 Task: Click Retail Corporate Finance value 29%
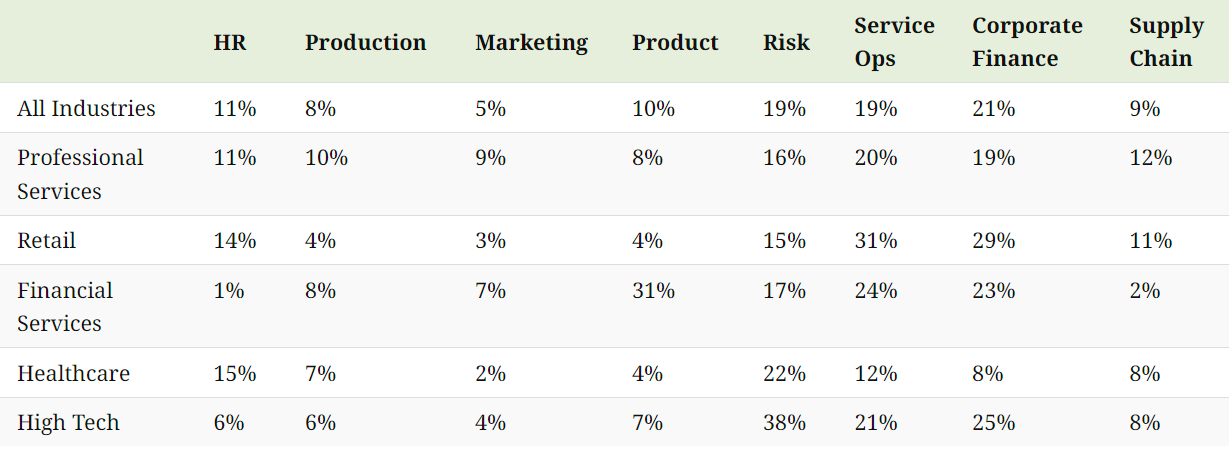(993, 241)
